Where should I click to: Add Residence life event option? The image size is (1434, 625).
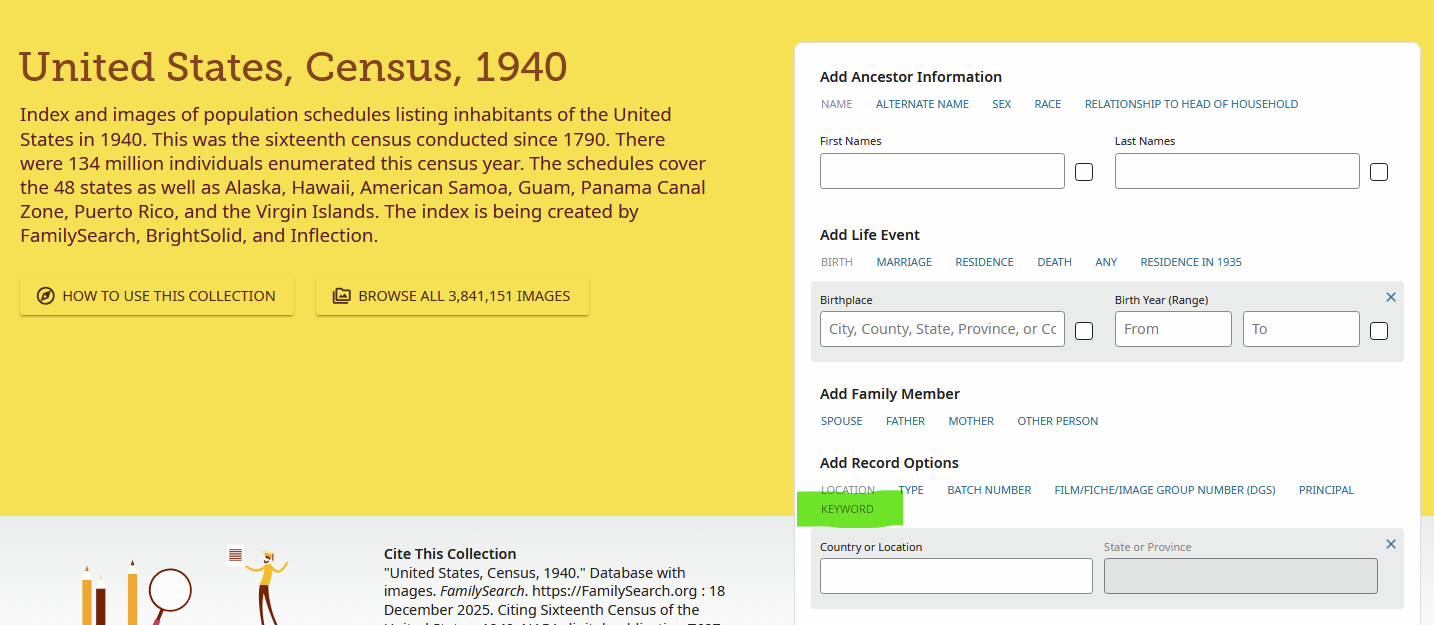pos(984,262)
